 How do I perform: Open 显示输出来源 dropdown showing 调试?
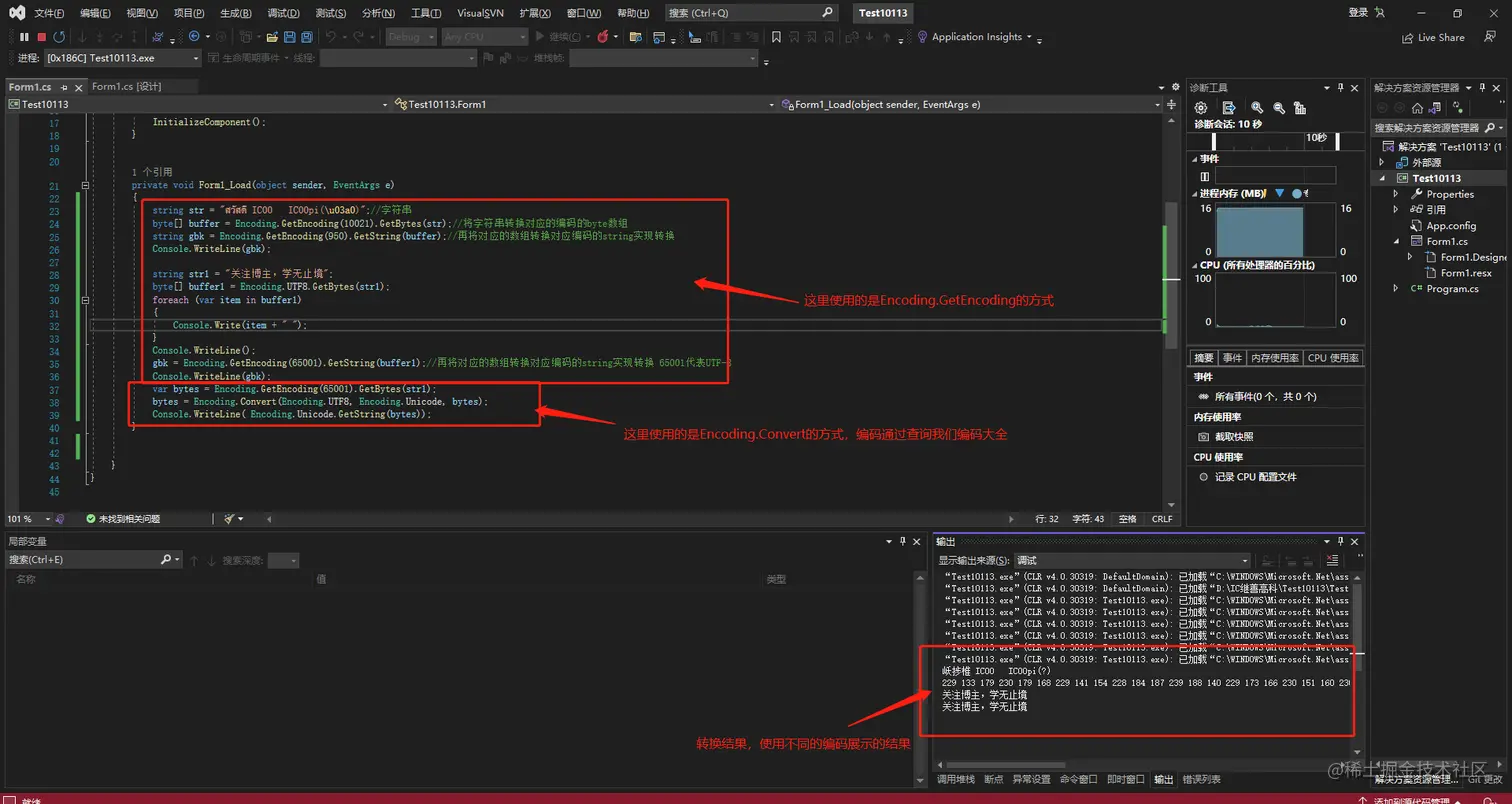(1132, 561)
